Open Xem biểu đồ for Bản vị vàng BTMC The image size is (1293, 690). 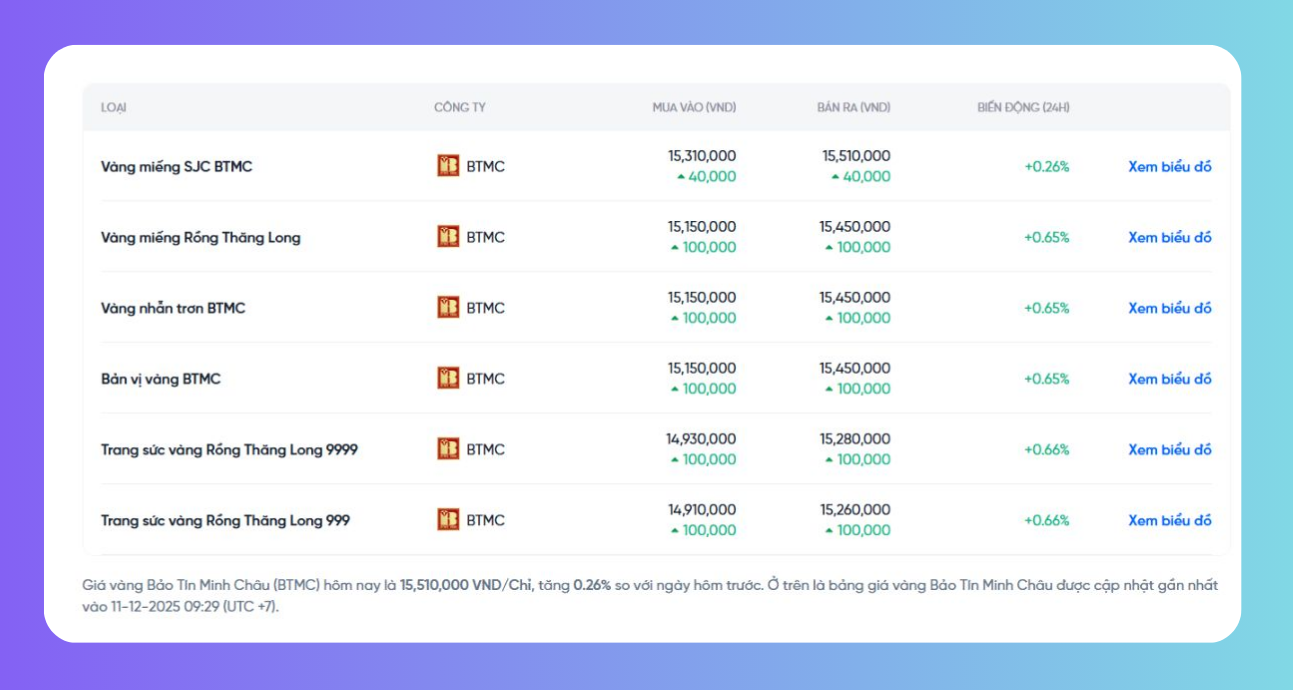[x=1169, y=379]
